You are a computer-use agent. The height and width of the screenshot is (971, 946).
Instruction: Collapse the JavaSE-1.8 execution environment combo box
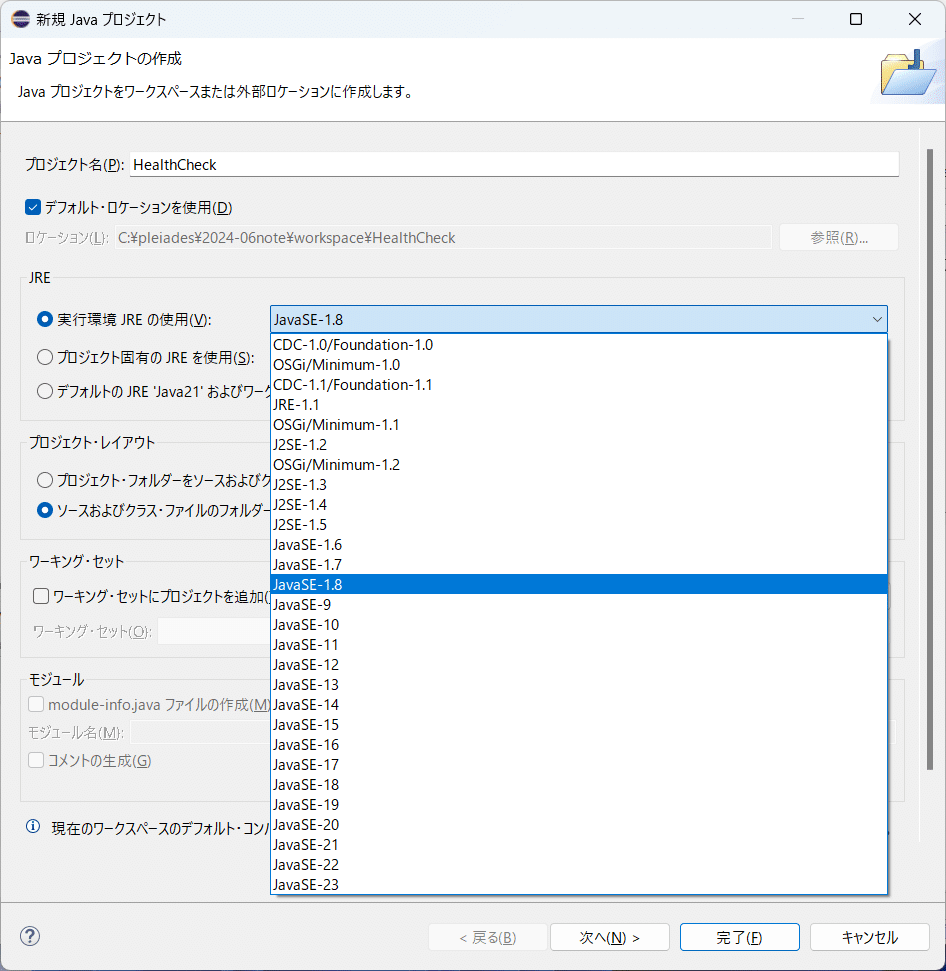[x=578, y=320]
